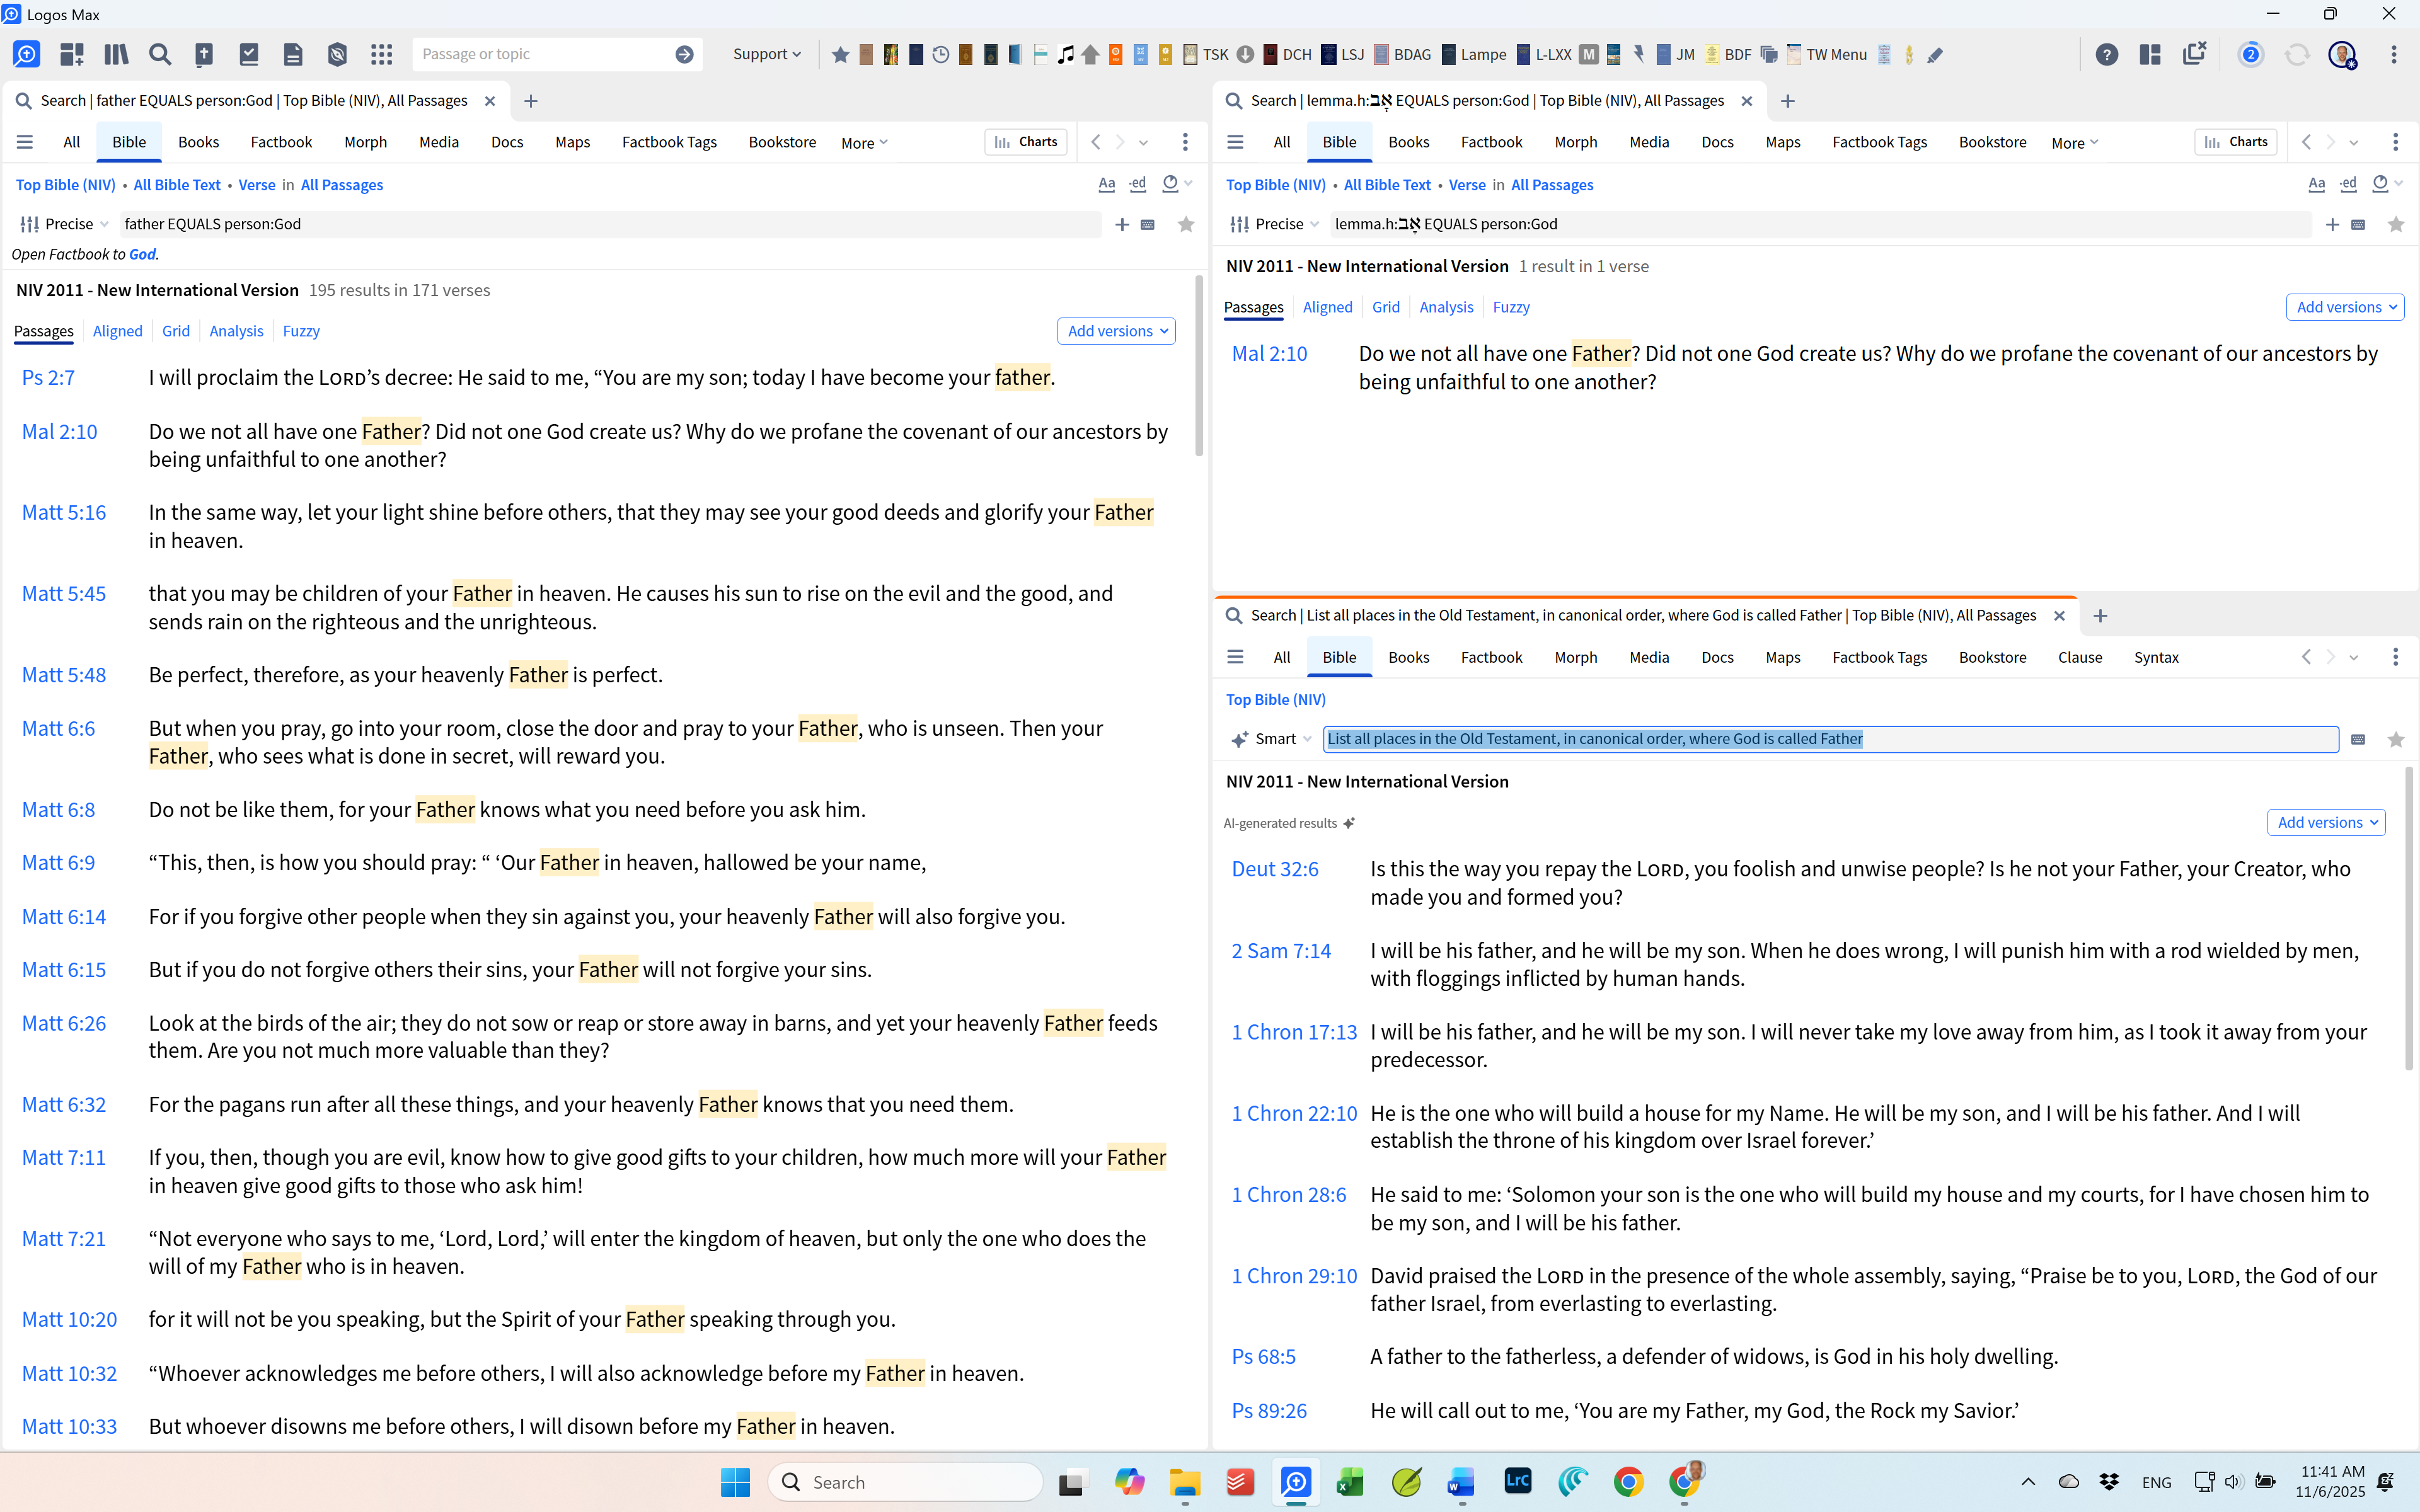Expand the Support dropdown menu
Image resolution: width=2420 pixels, height=1512 pixels.
coord(766,54)
